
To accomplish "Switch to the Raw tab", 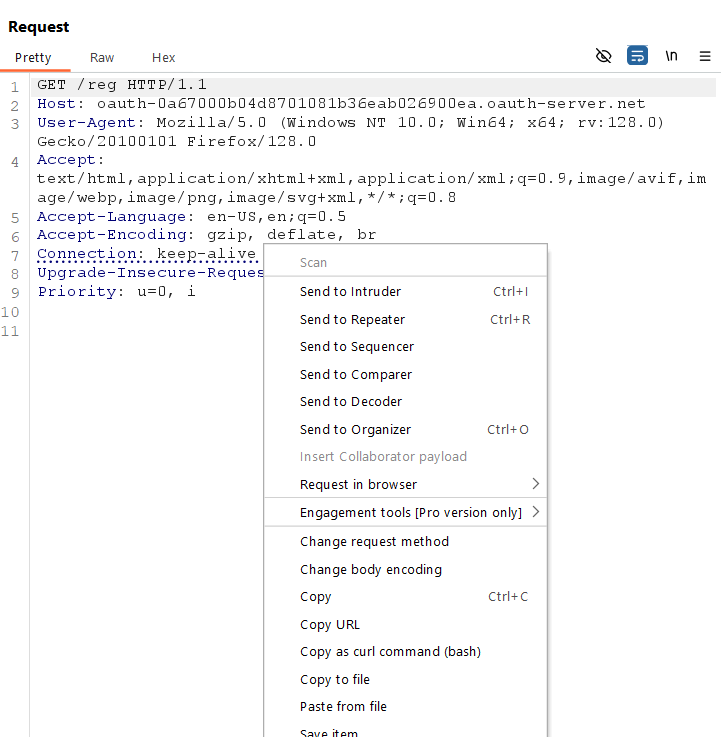I will click(102, 58).
